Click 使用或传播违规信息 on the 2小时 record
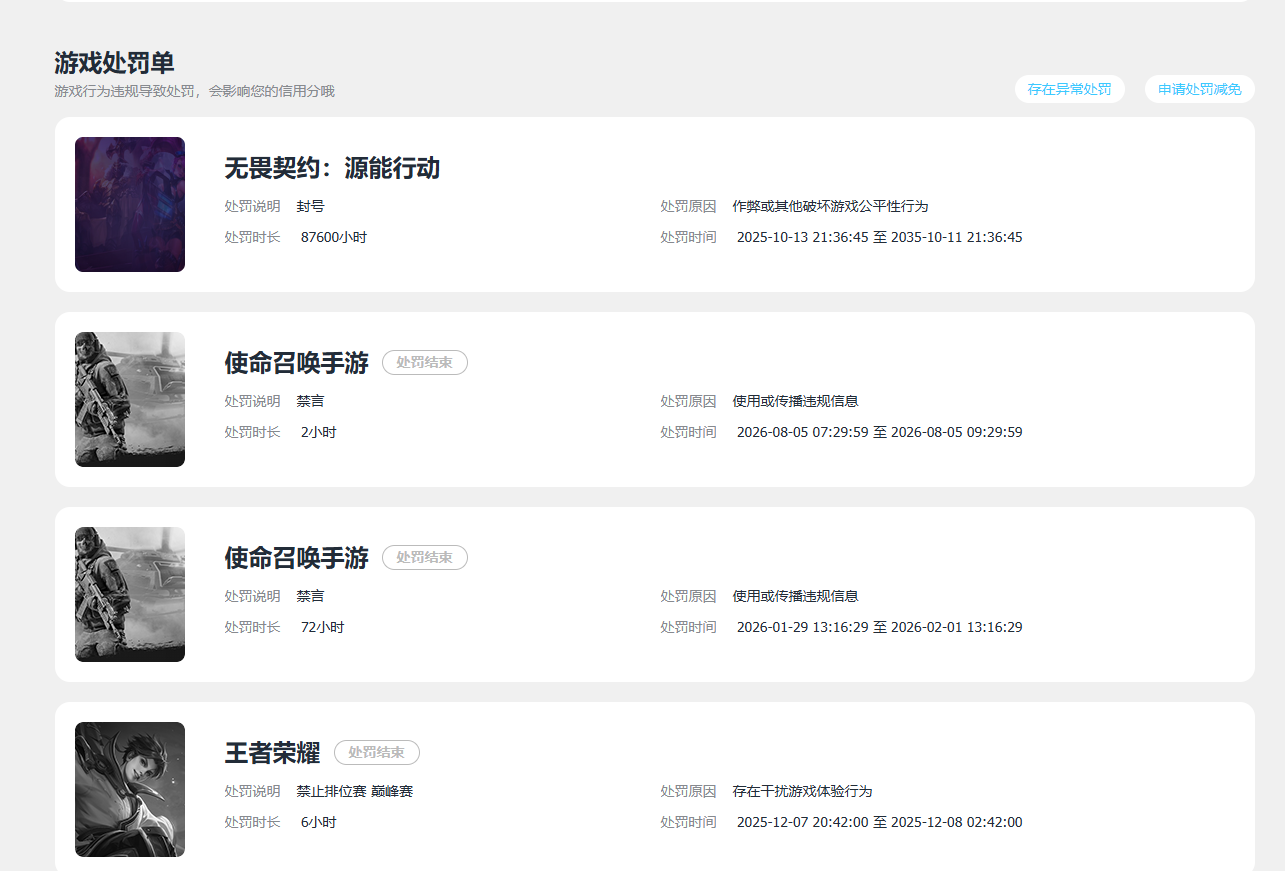1285x871 pixels. pos(795,402)
